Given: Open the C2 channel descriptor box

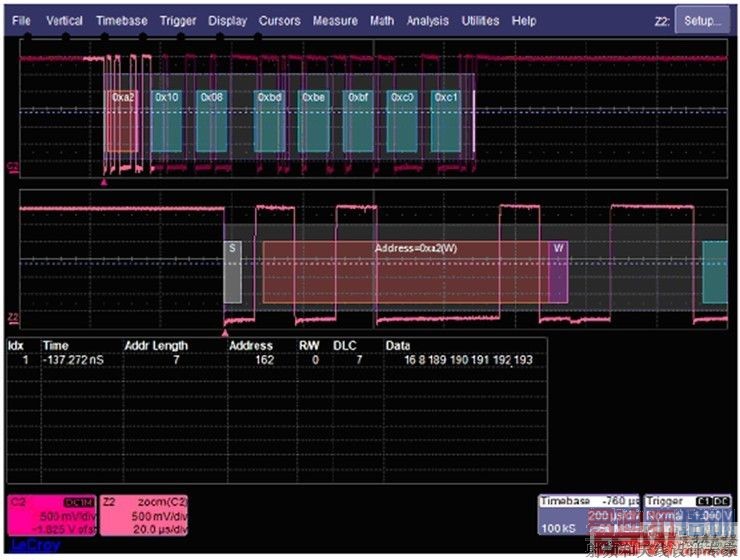Looking at the screenshot, I should tap(51, 515).
